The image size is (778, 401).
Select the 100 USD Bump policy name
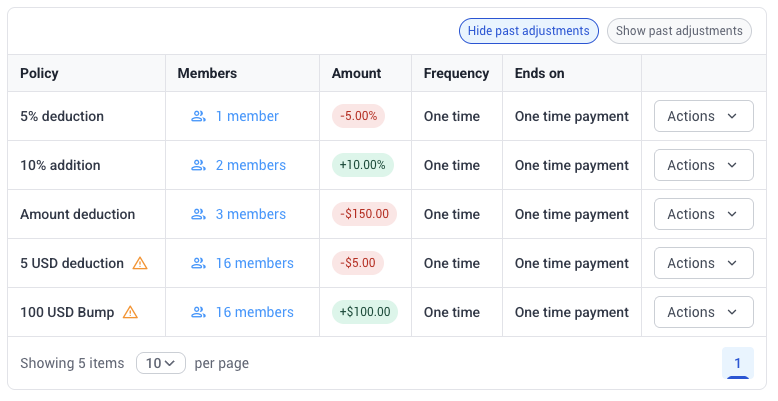[67, 312]
